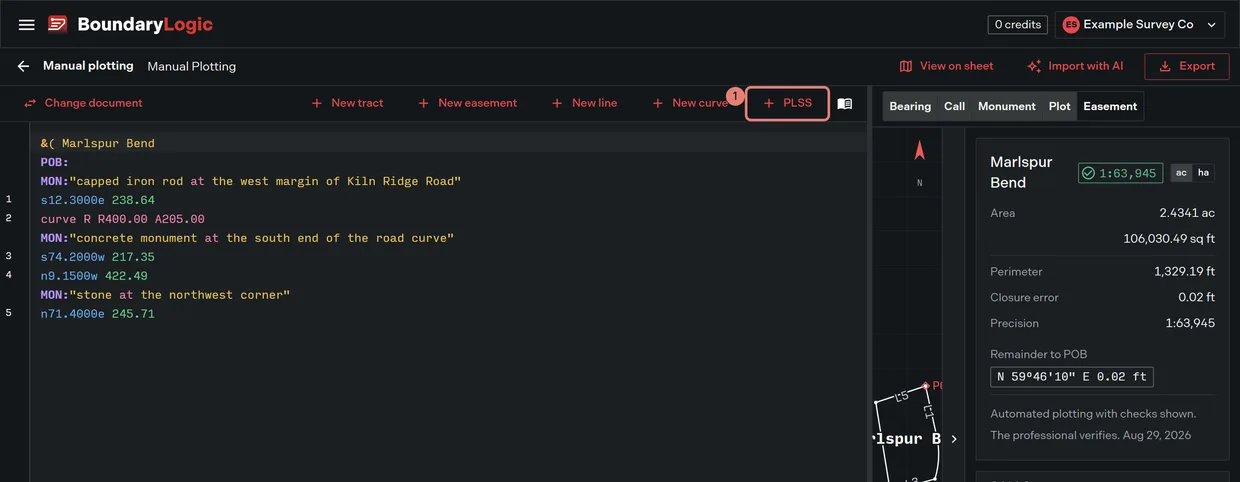Switch to the Bearing tab
The image size is (1240, 482).
[910, 106]
